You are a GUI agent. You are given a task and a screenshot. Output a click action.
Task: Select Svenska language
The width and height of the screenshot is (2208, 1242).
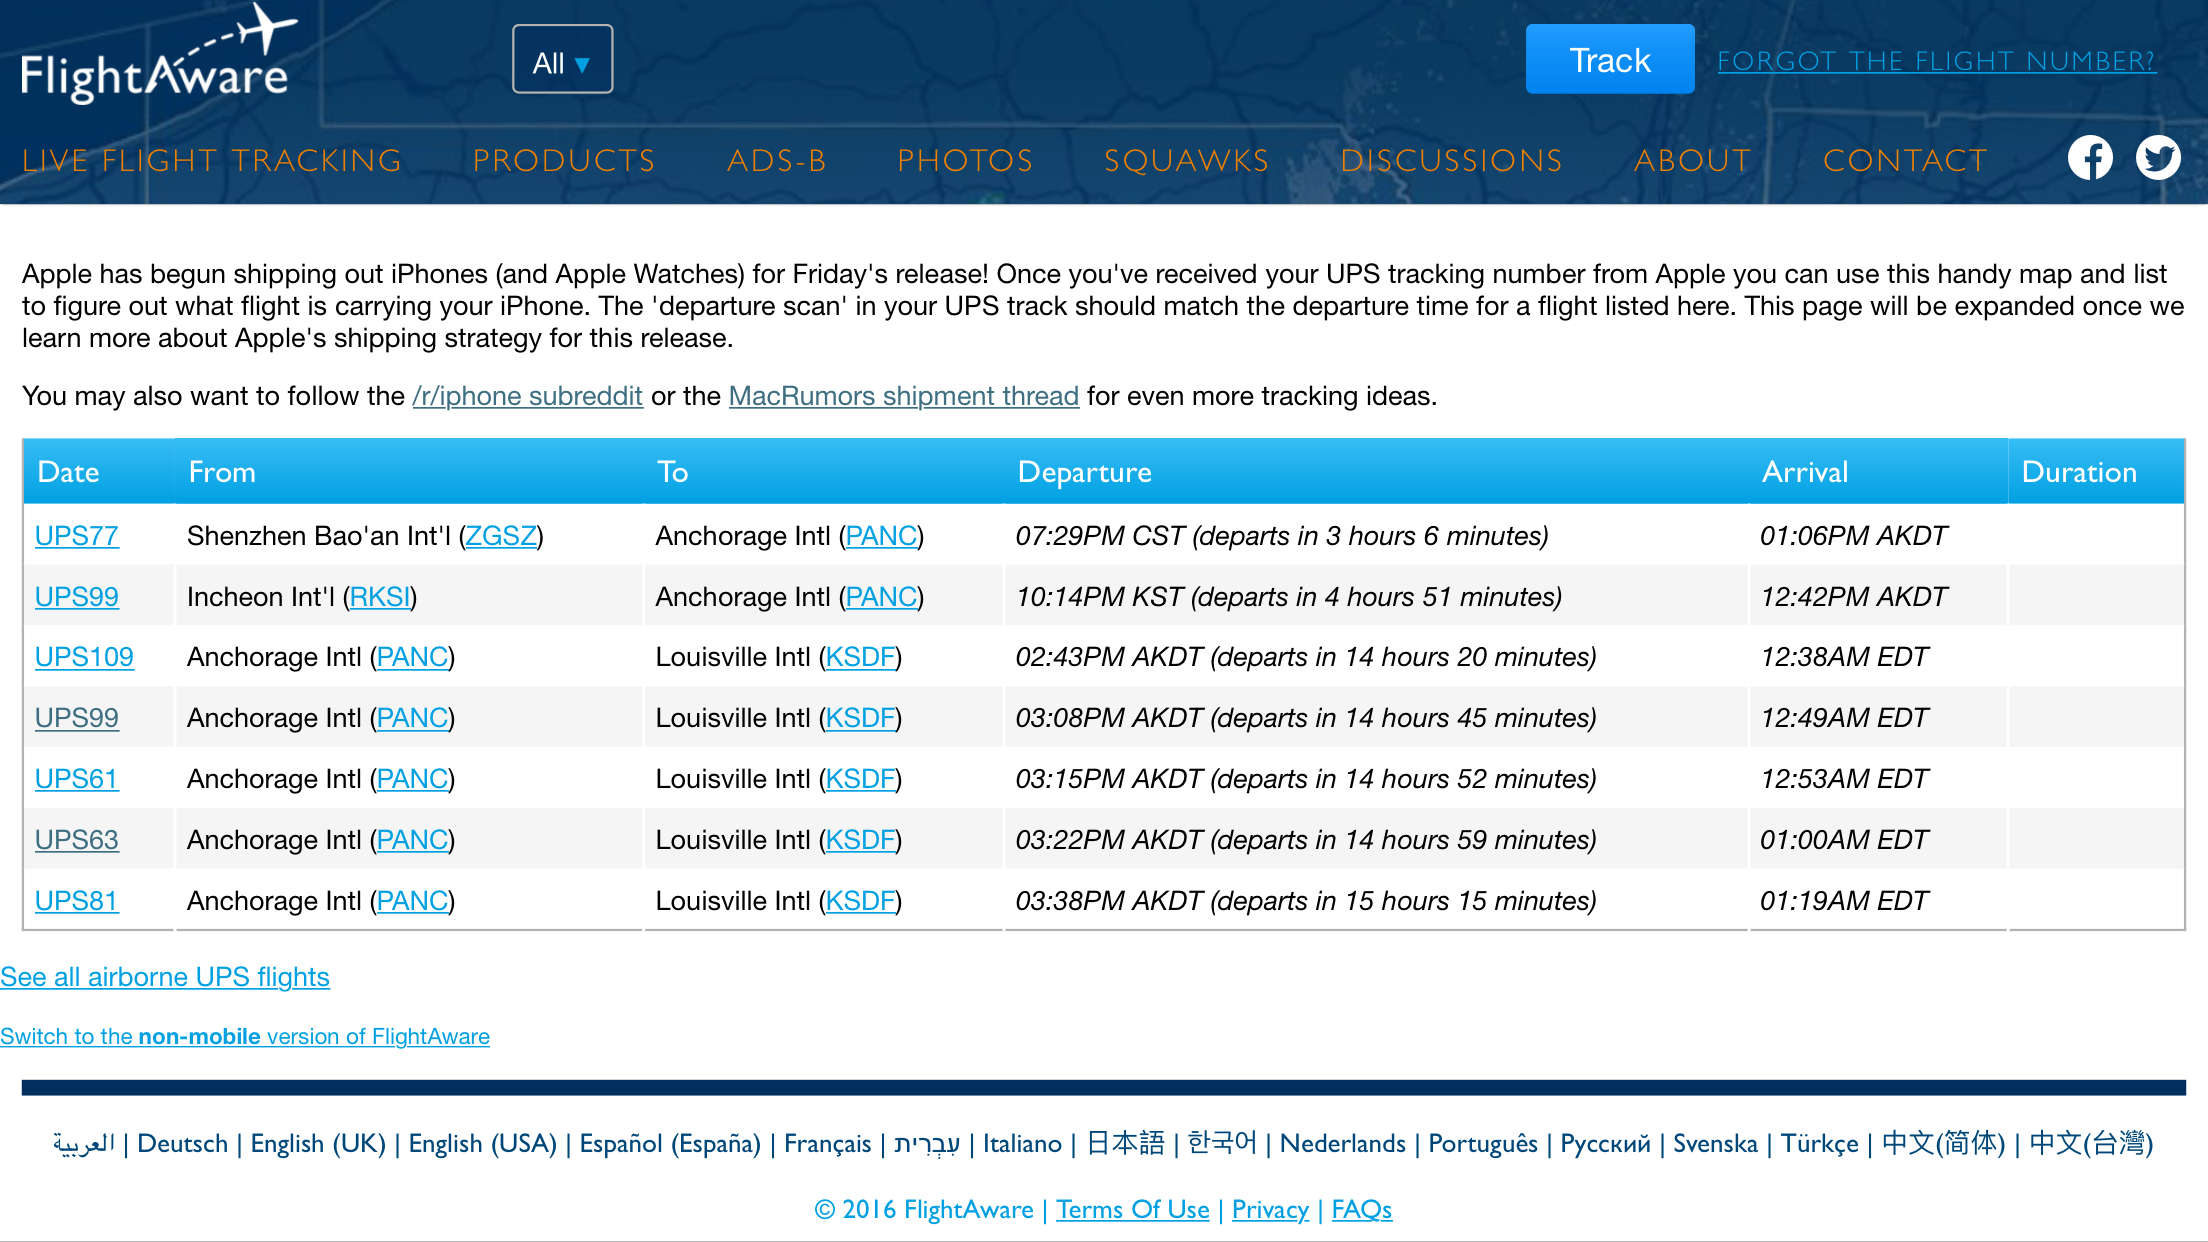coord(1715,1144)
